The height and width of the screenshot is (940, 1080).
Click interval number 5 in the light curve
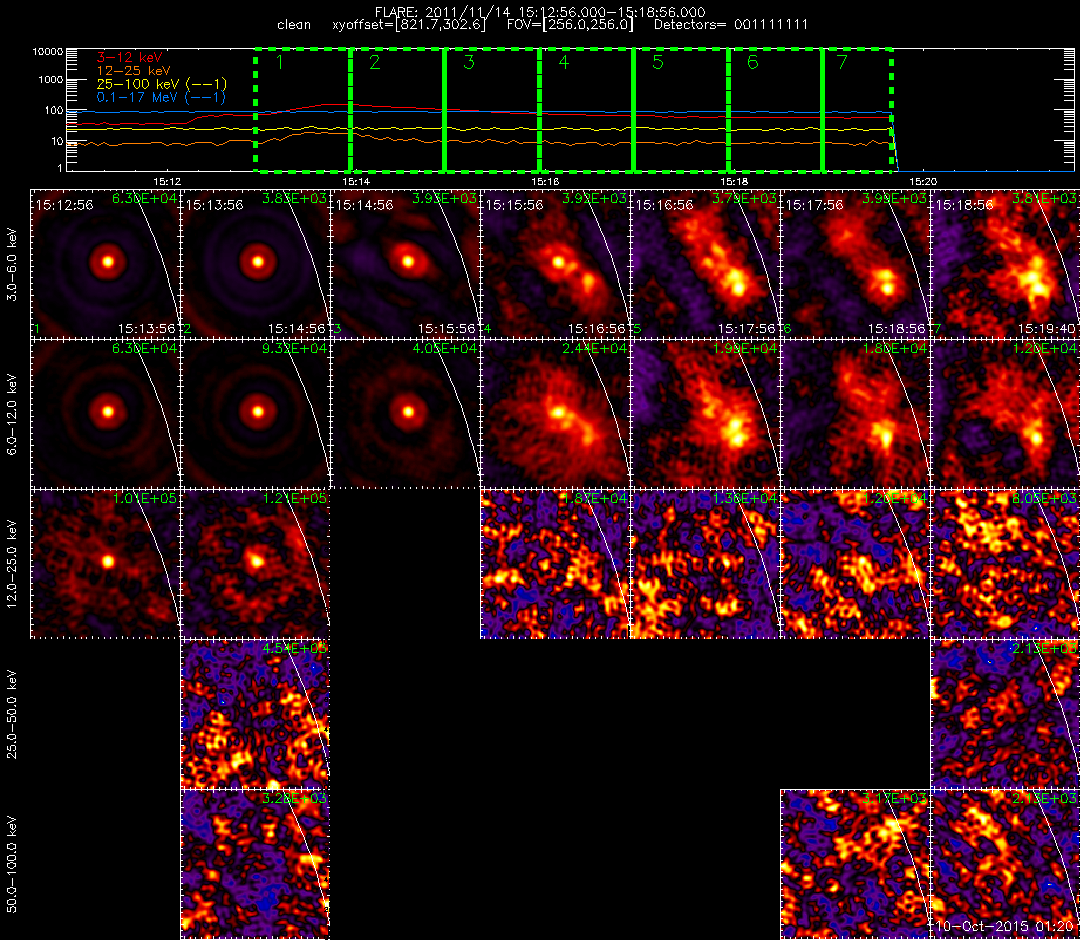(658, 63)
